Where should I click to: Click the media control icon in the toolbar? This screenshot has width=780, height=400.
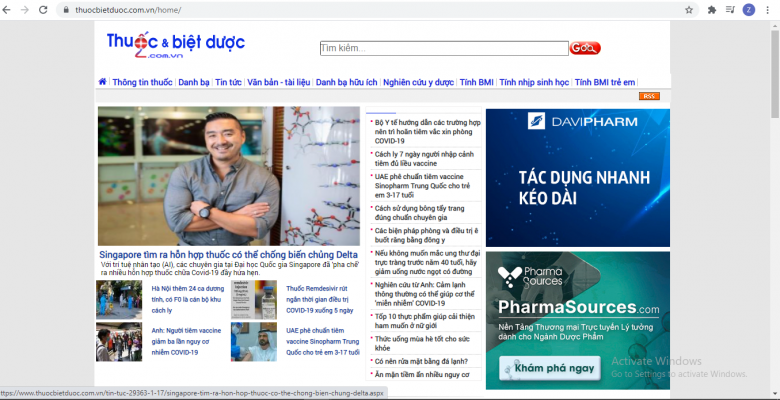[x=729, y=10]
